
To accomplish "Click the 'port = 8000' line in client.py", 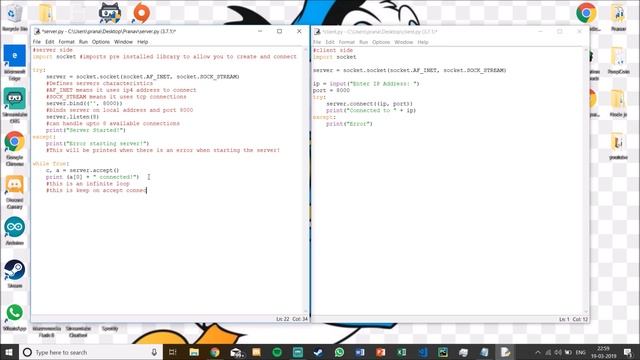I will [x=331, y=90].
